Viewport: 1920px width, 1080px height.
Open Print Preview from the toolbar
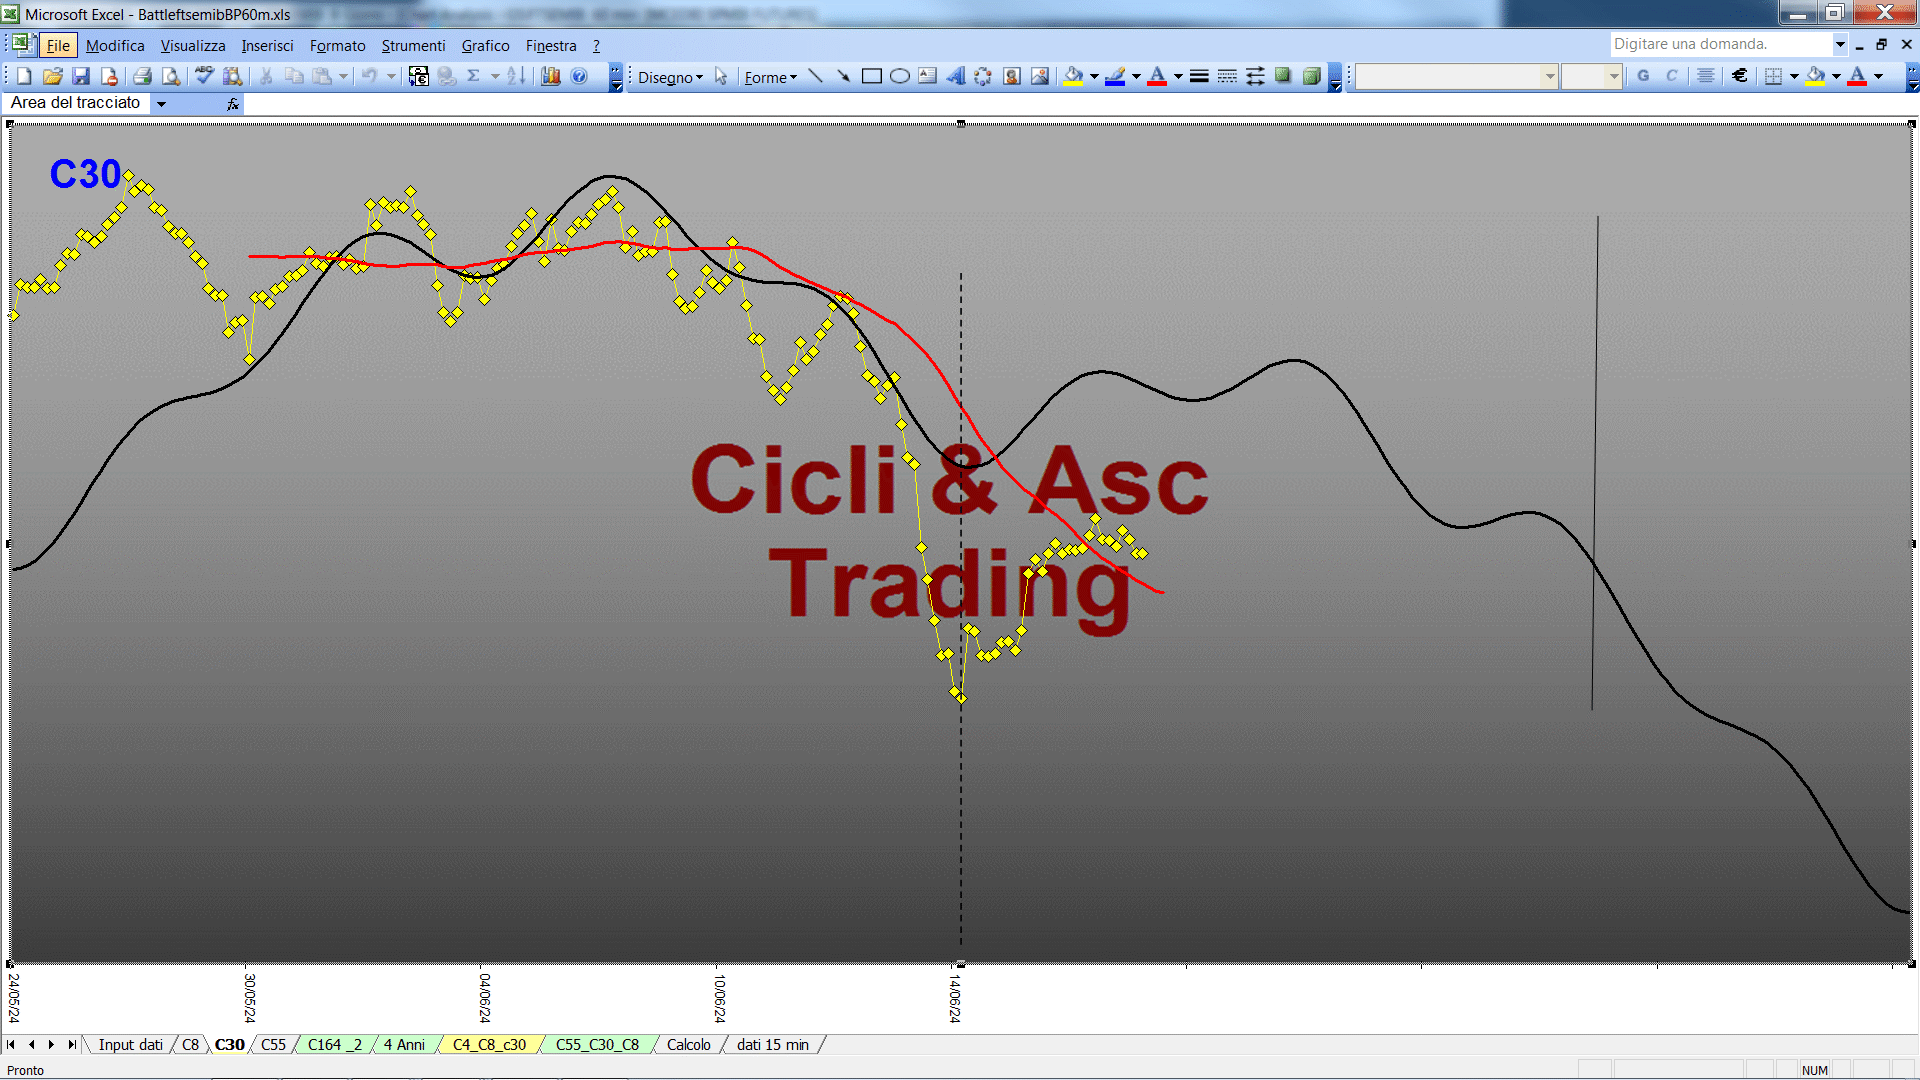(x=171, y=76)
